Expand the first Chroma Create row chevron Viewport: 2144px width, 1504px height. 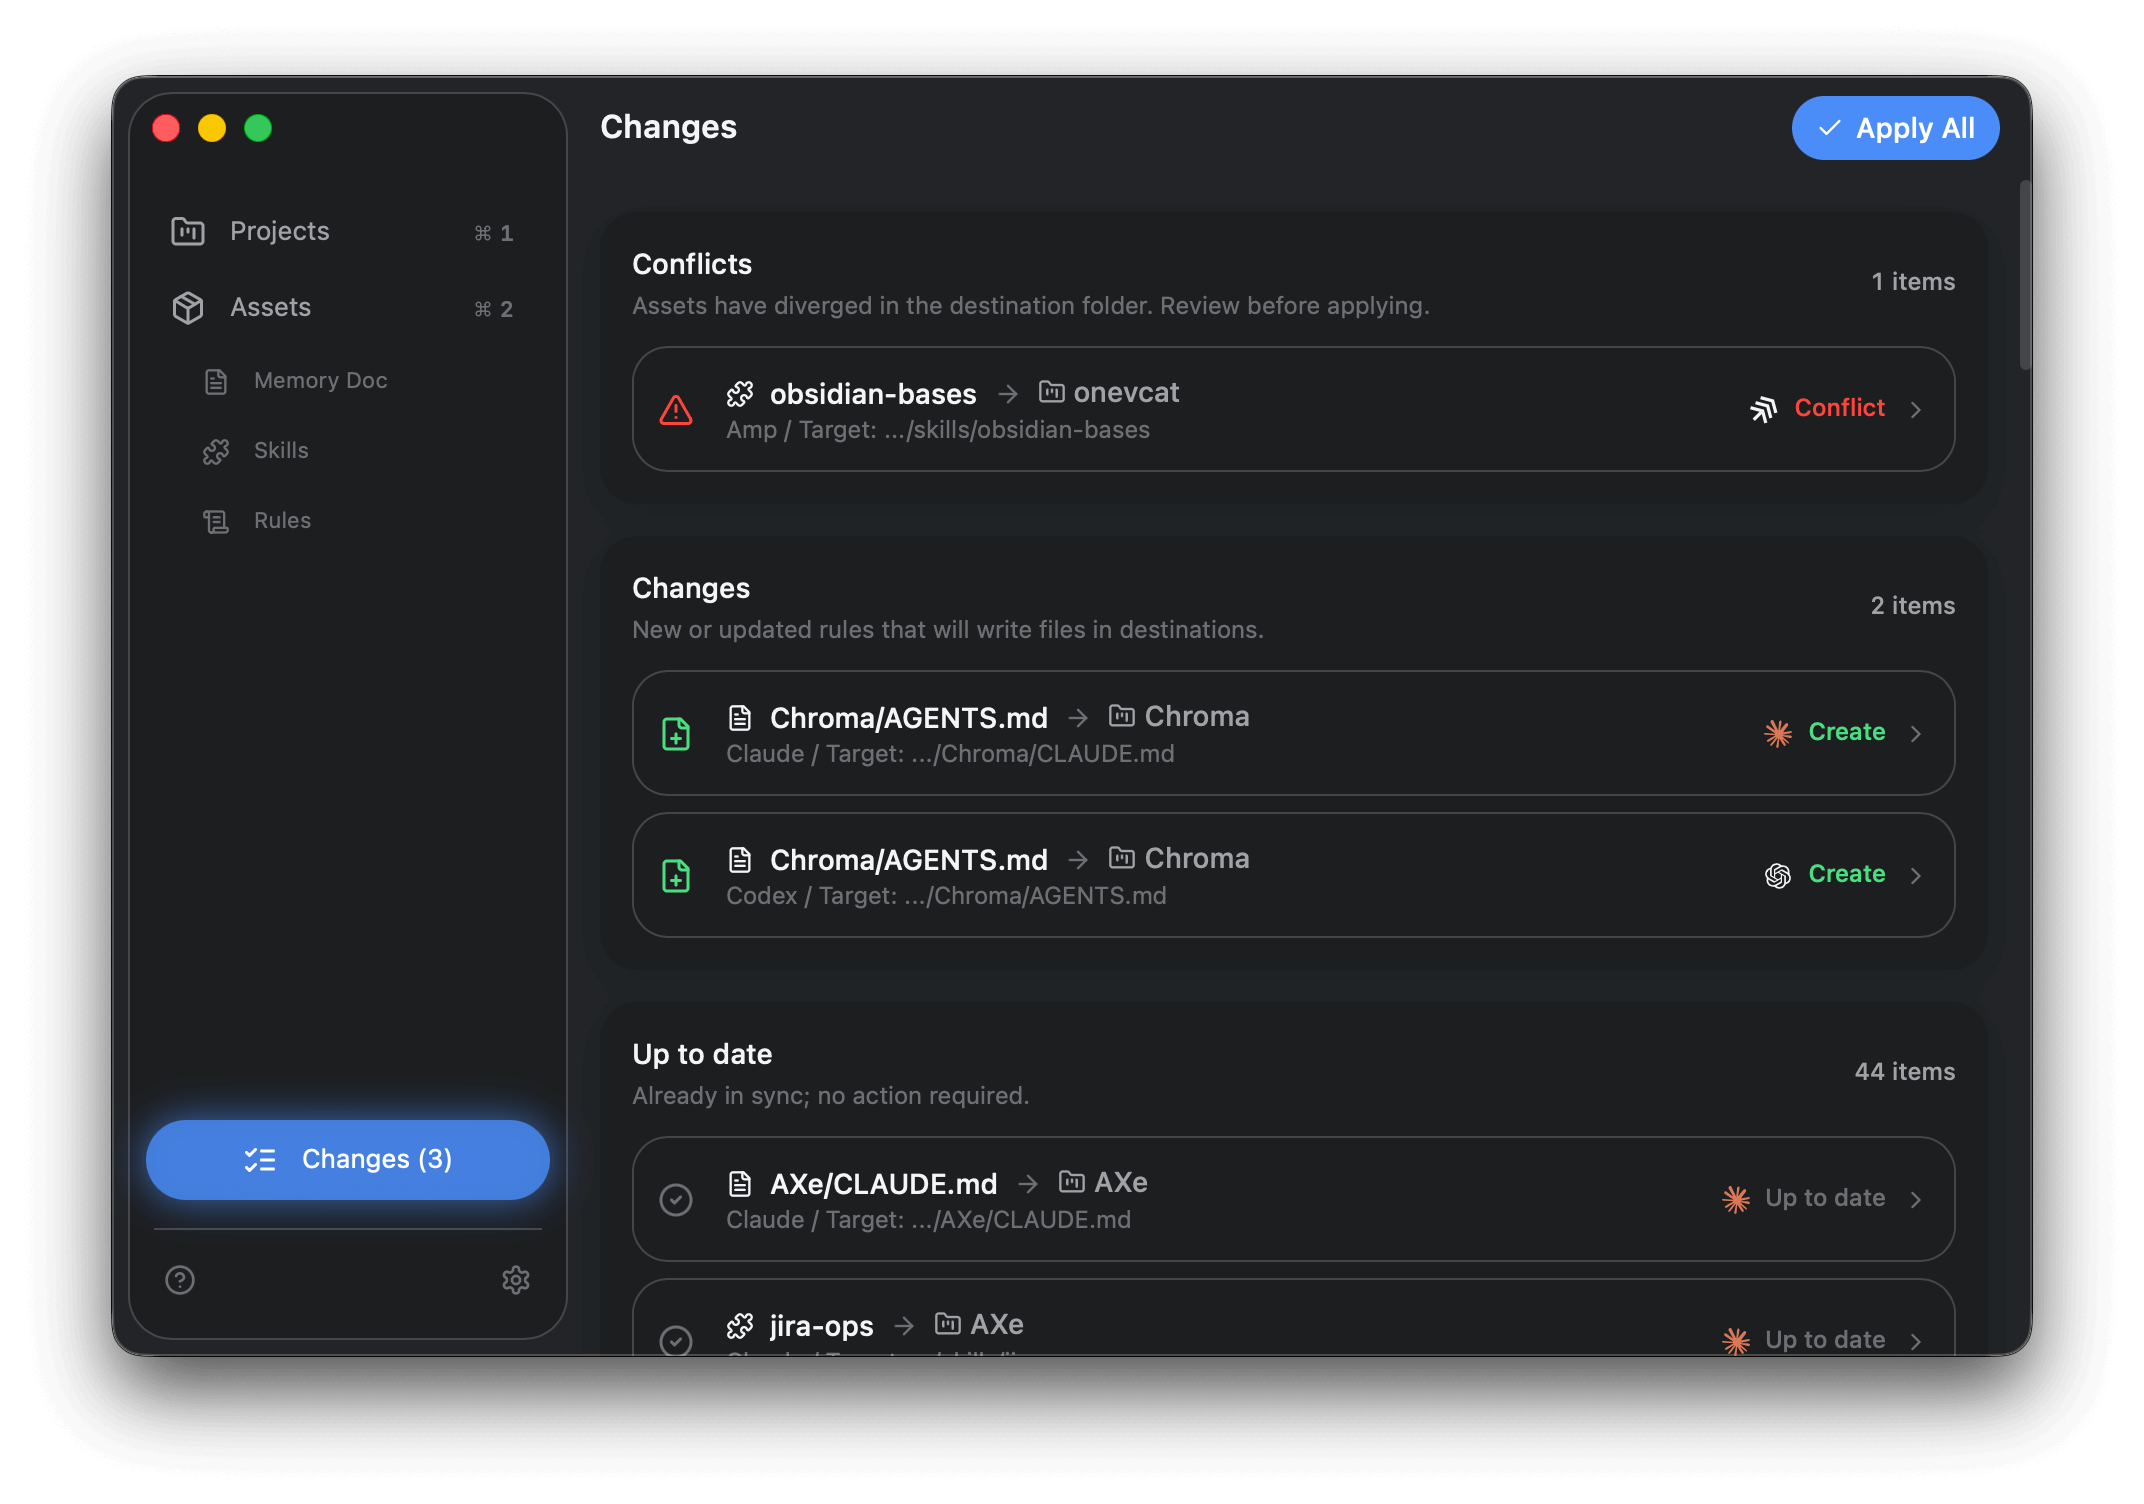pyautogui.click(x=1917, y=733)
